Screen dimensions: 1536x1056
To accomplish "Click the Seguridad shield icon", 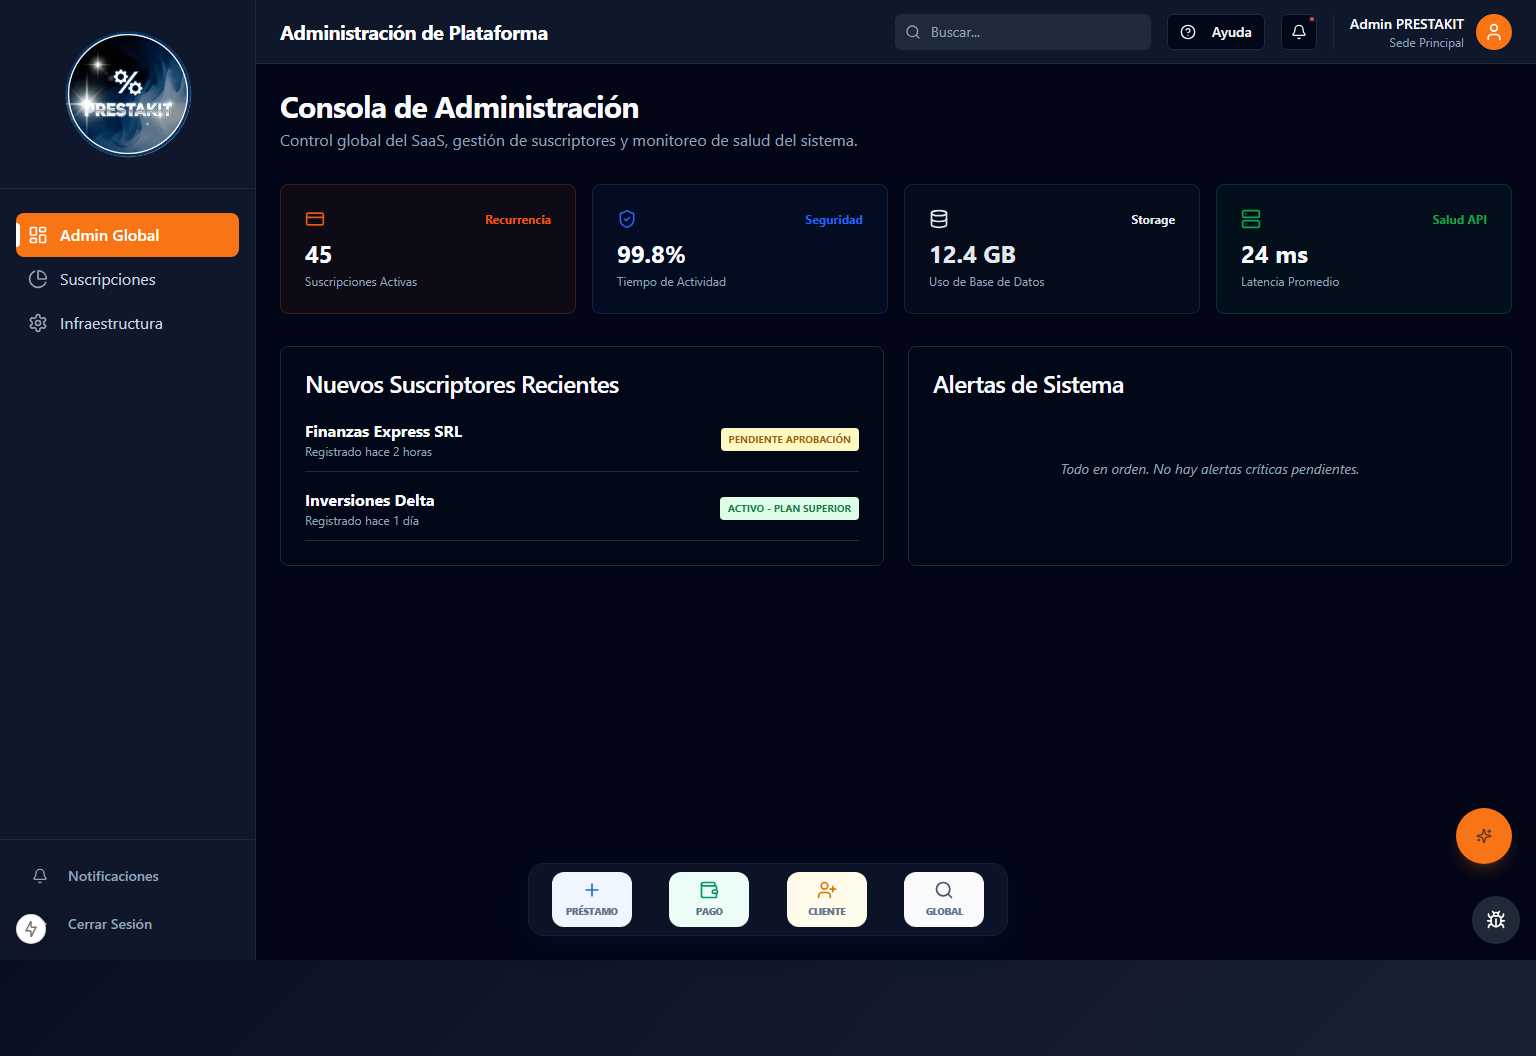I will point(627,219).
